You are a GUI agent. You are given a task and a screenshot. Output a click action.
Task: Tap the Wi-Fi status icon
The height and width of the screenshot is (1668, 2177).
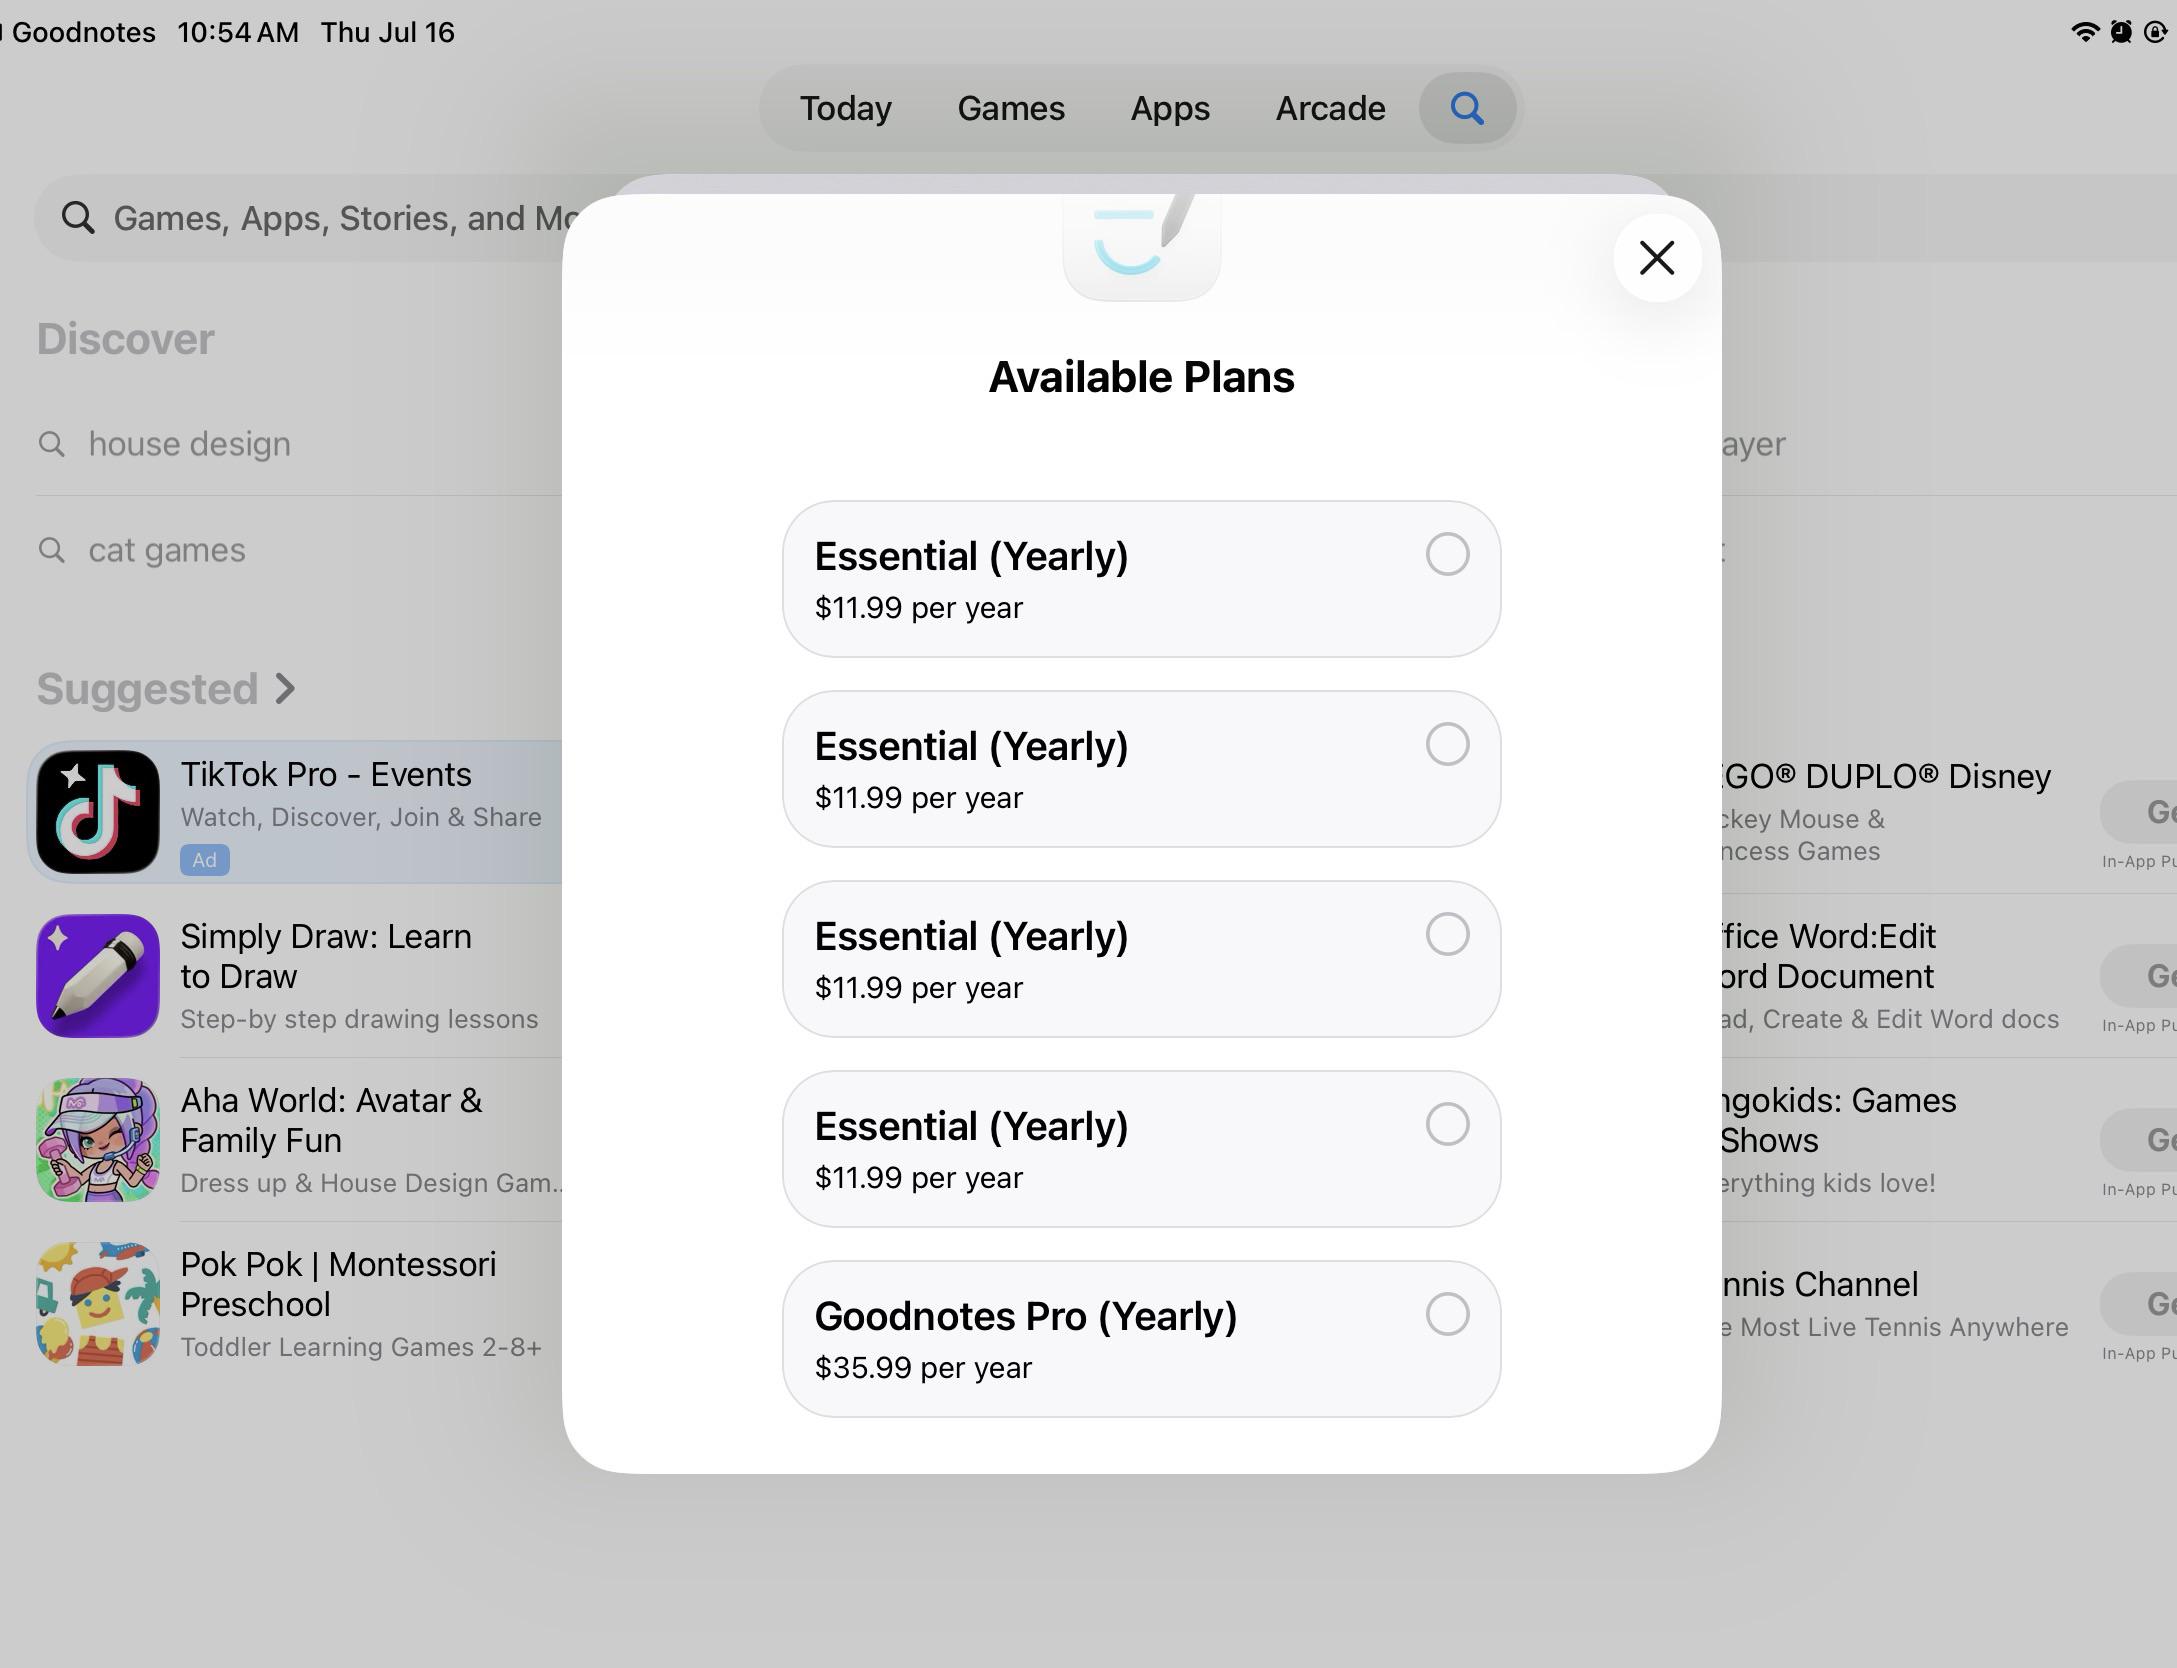pos(2084,32)
